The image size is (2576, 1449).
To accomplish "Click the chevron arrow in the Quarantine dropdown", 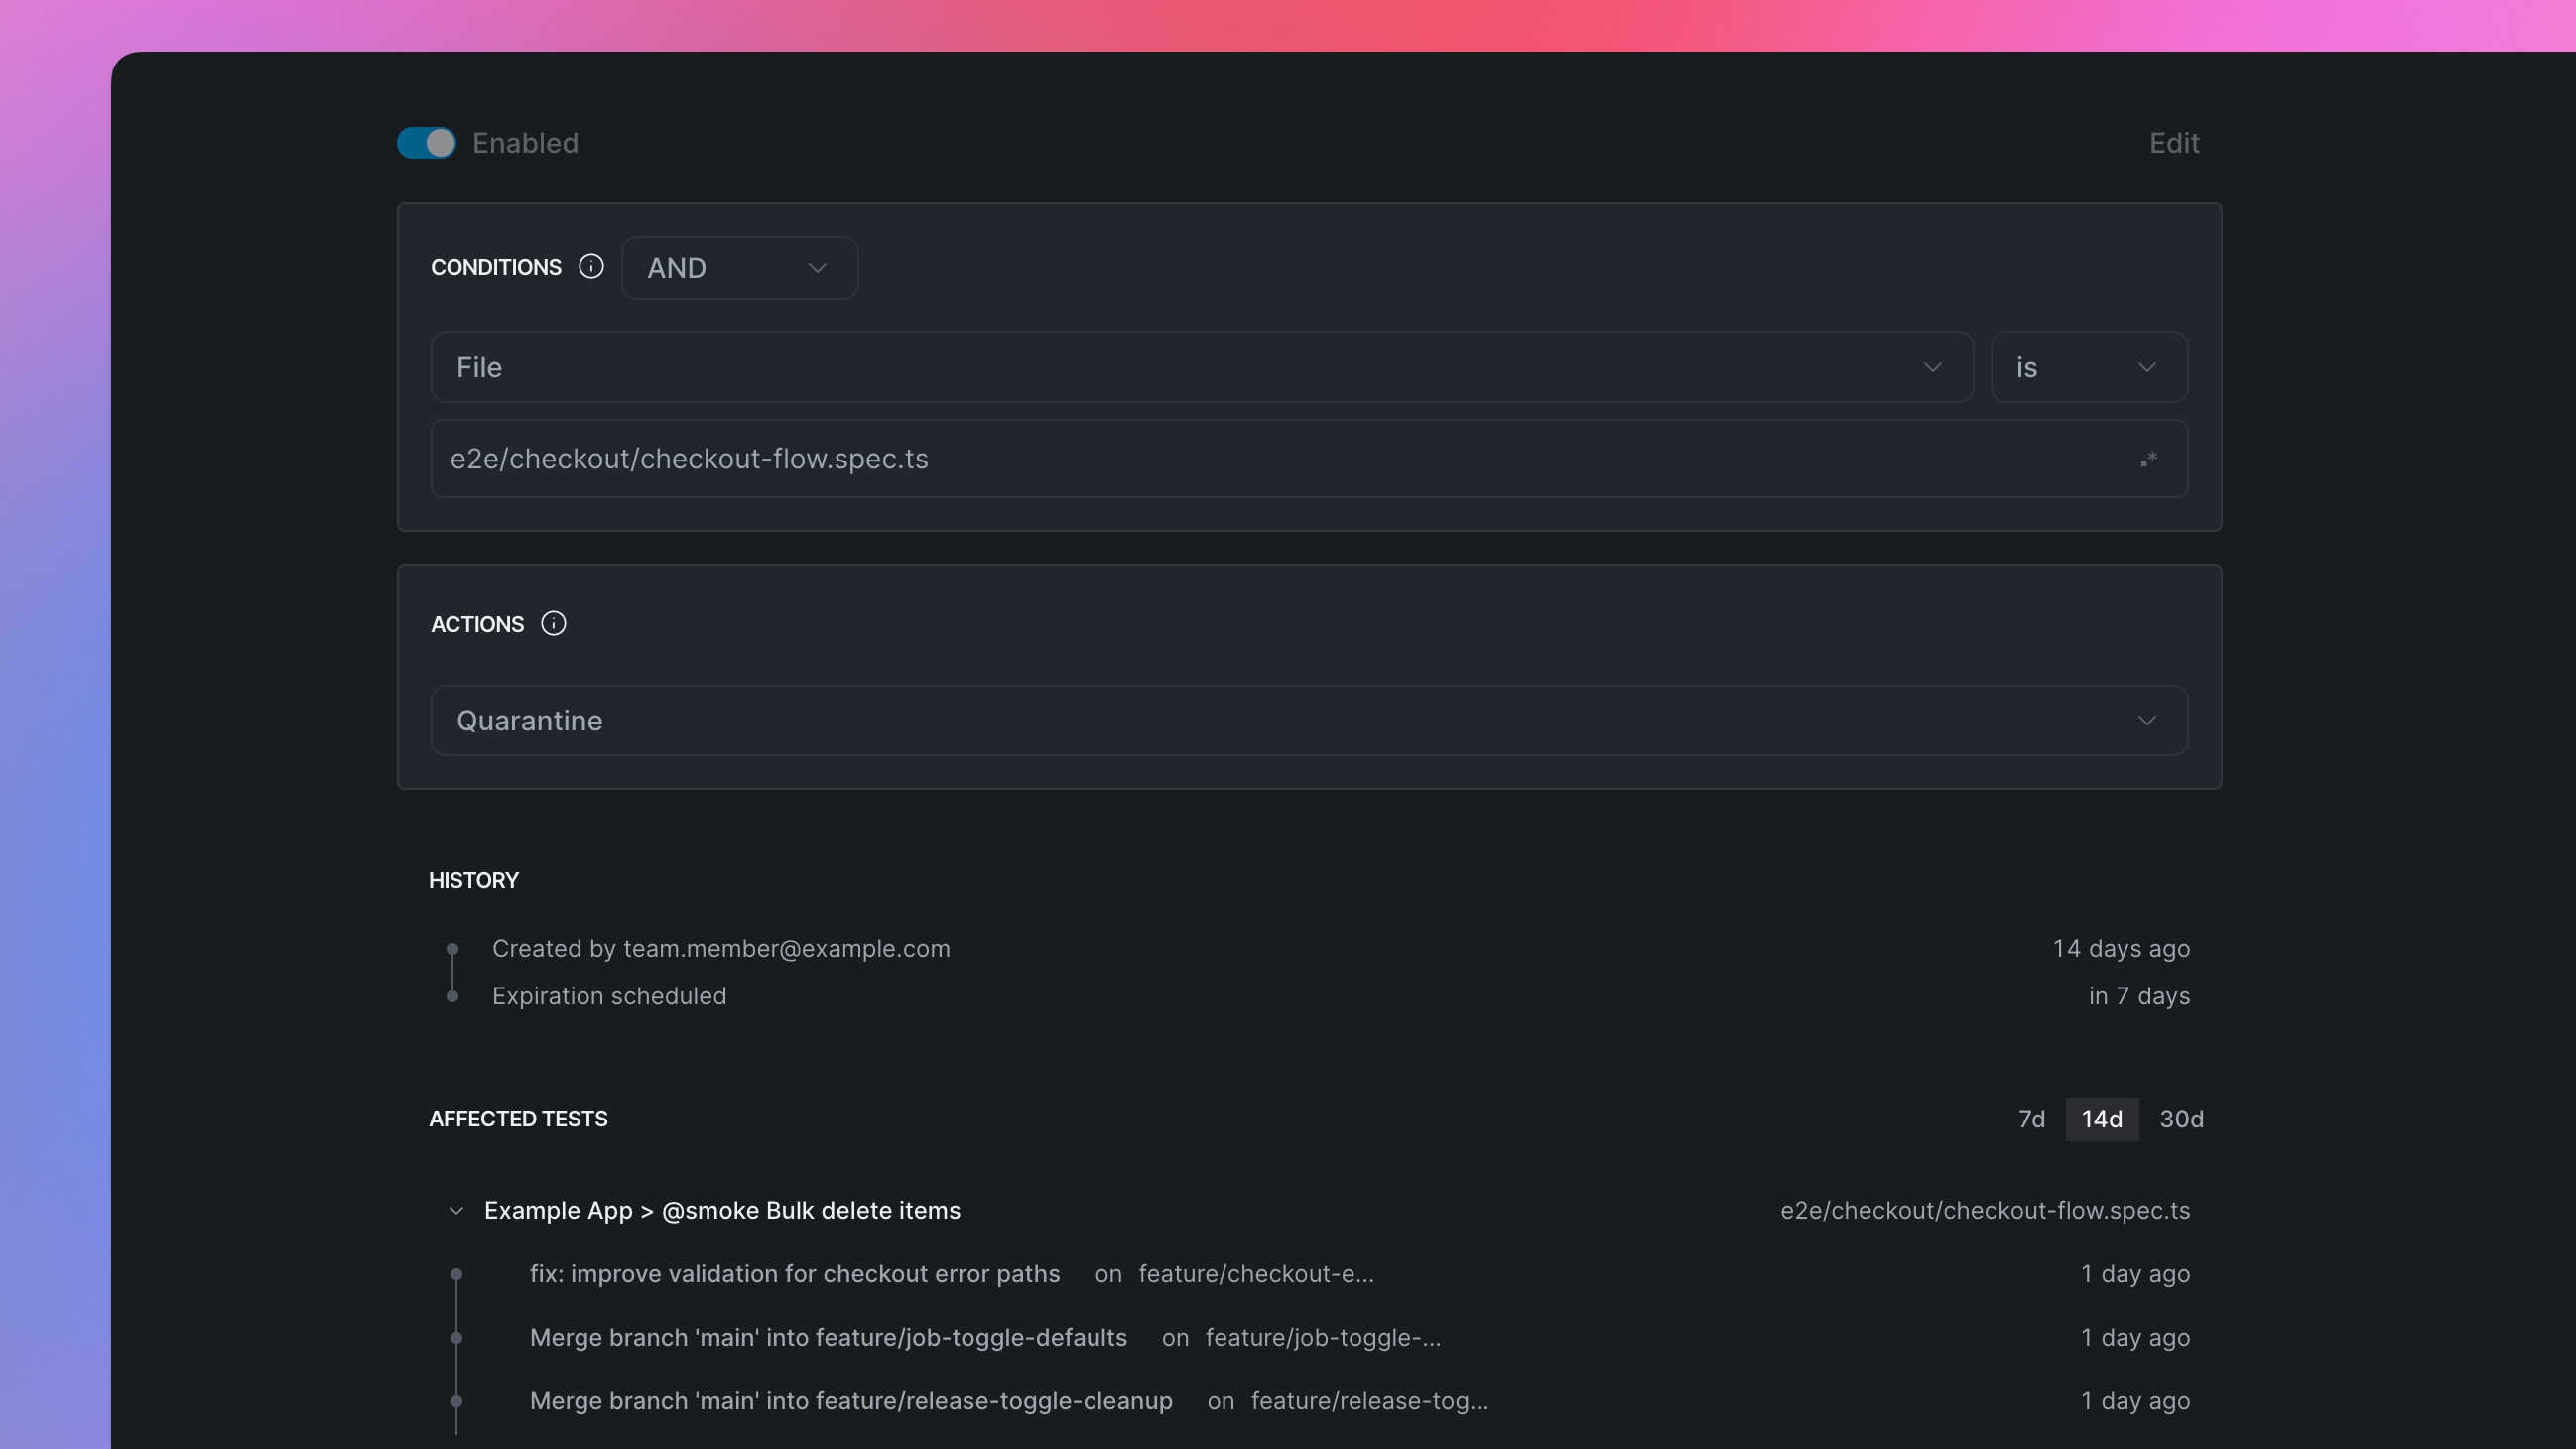I will pos(2146,721).
